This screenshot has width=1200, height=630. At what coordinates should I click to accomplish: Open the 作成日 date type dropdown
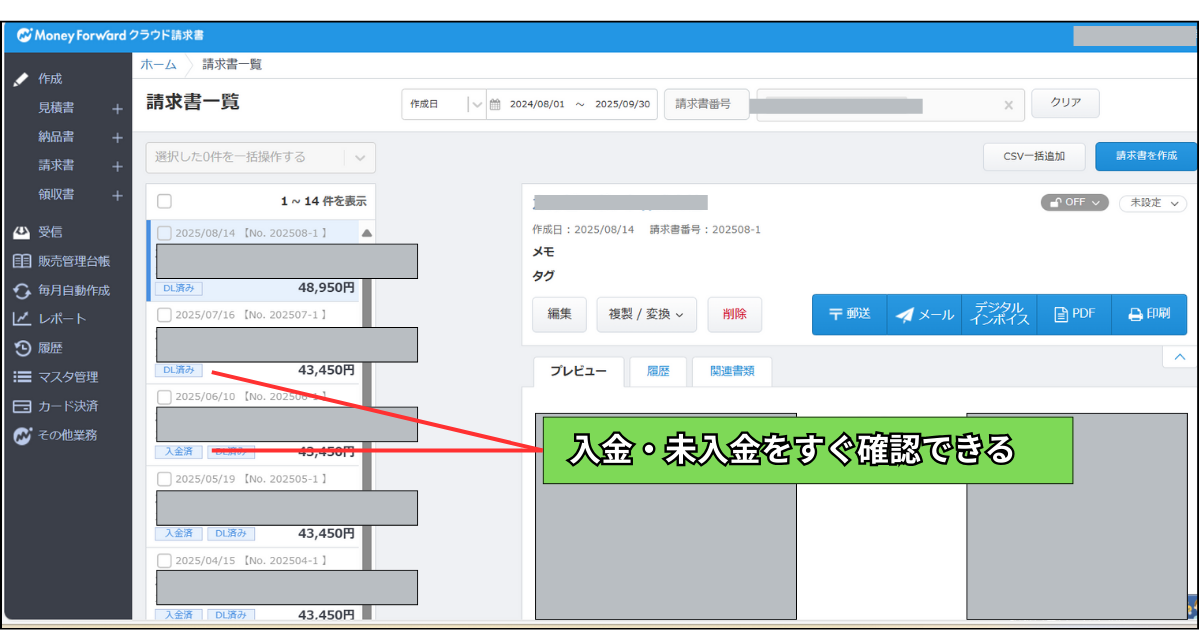(x=443, y=104)
